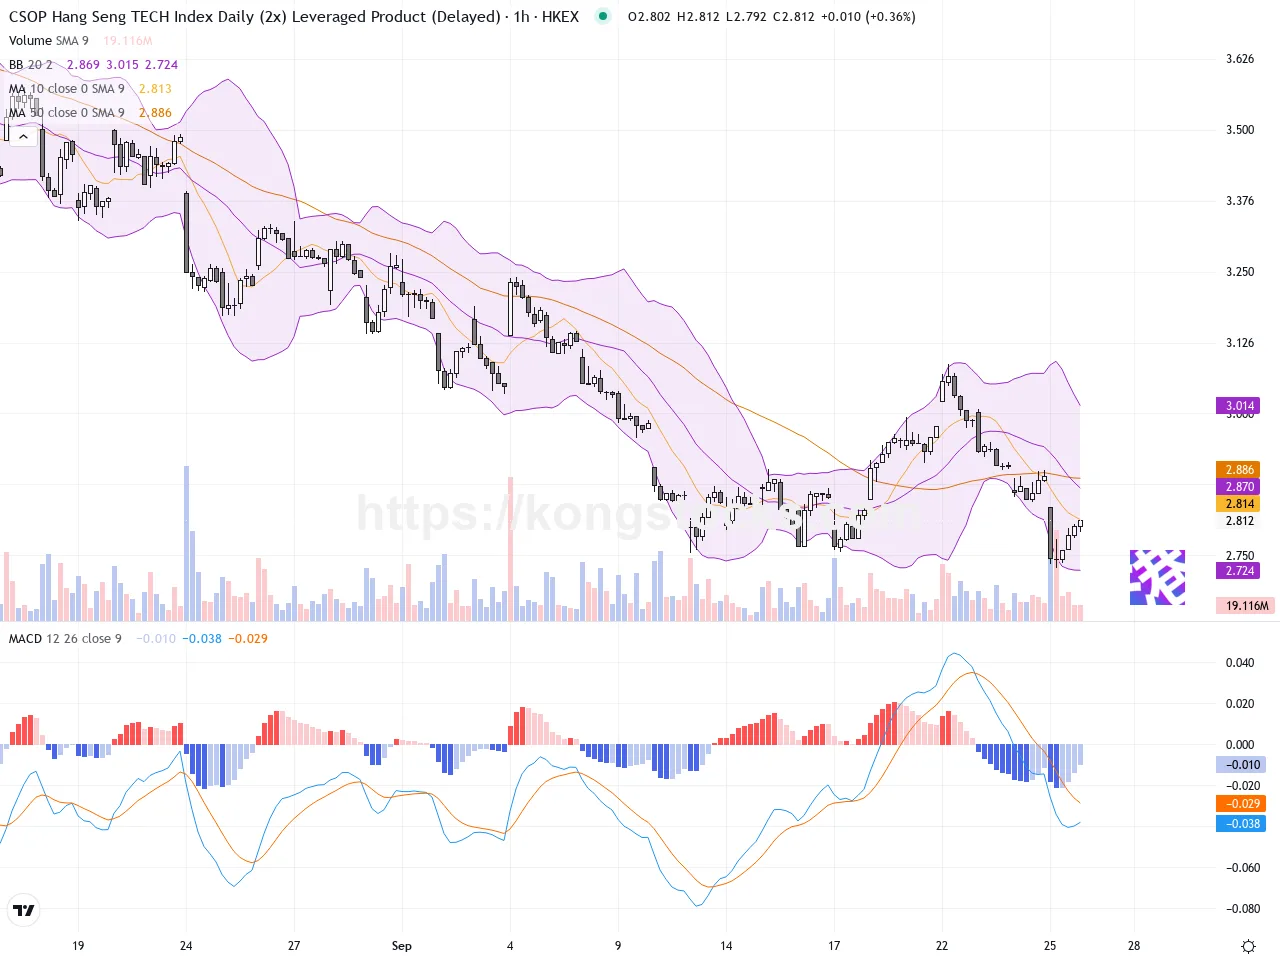This screenshot has width=1280, height=960.
Task: Click the 19 date label on time axis
Action: (x=78, y=946)
